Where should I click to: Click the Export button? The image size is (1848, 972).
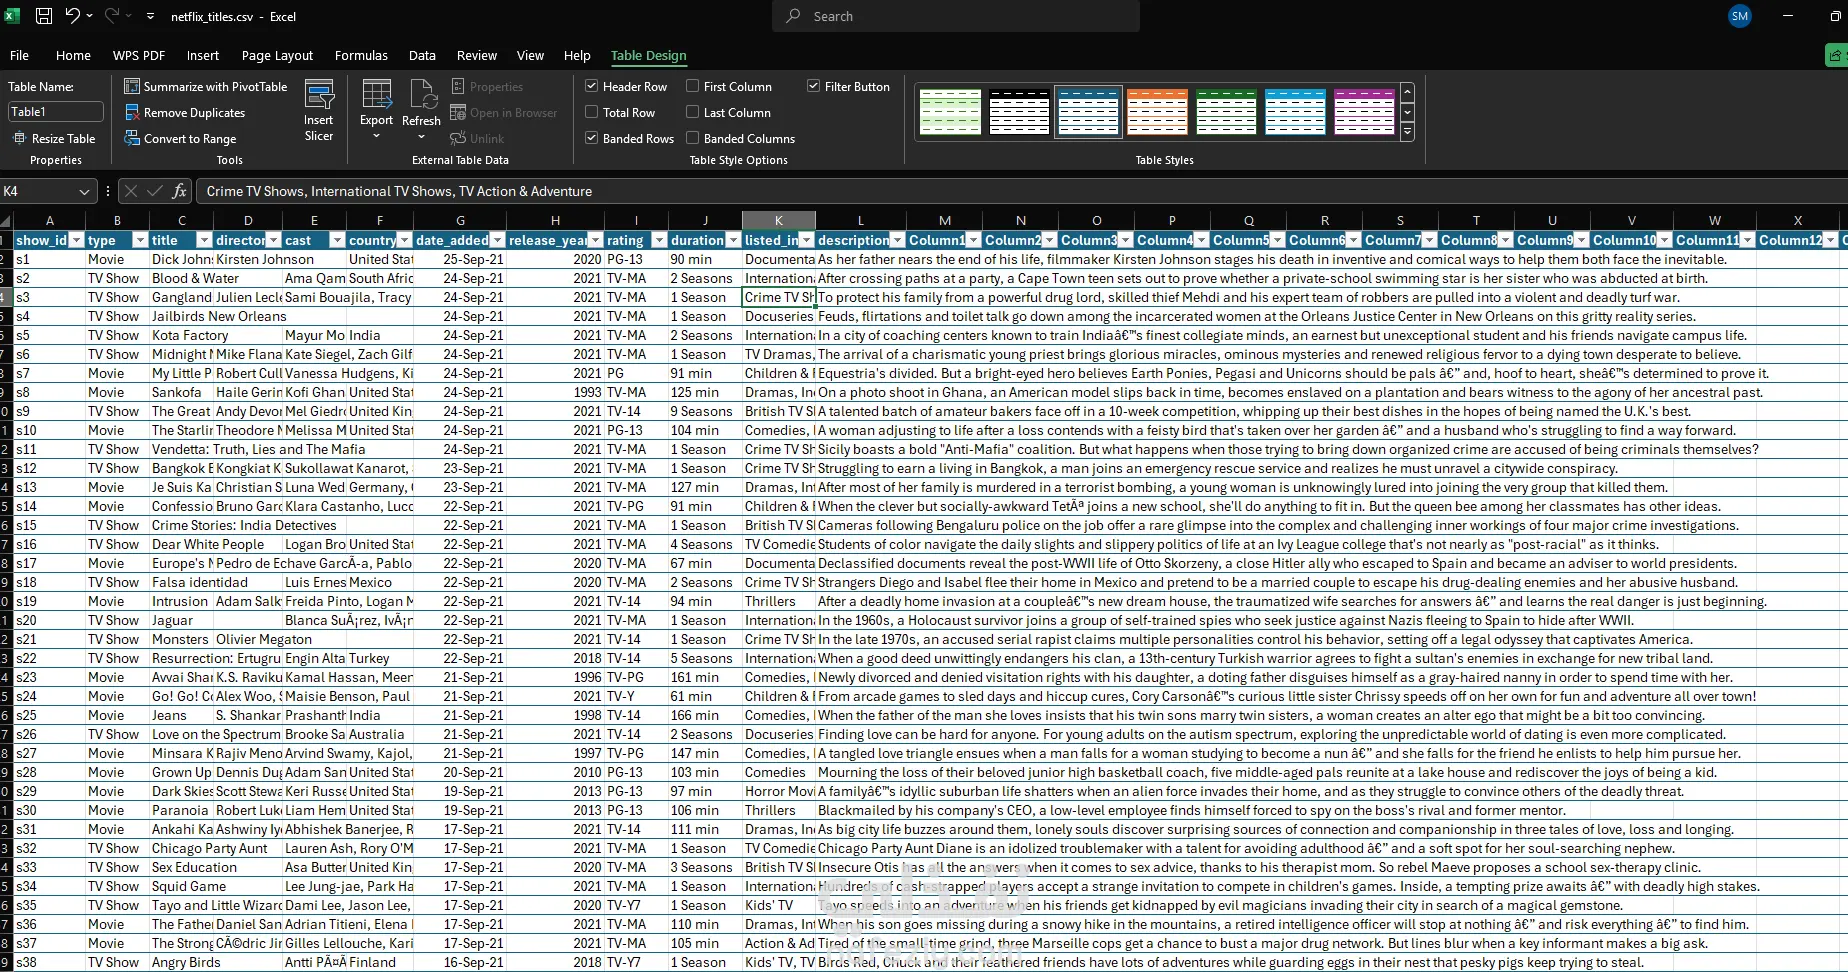pos(376,110)
